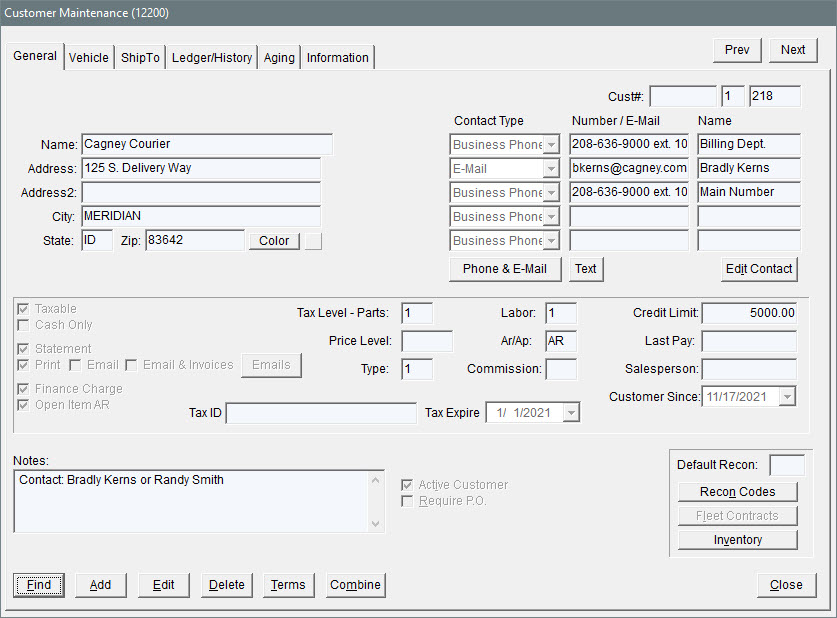Screen dimensions: 837x618
Task: Pick the color swatch beside Color button
Action: [x=313, y=241]
